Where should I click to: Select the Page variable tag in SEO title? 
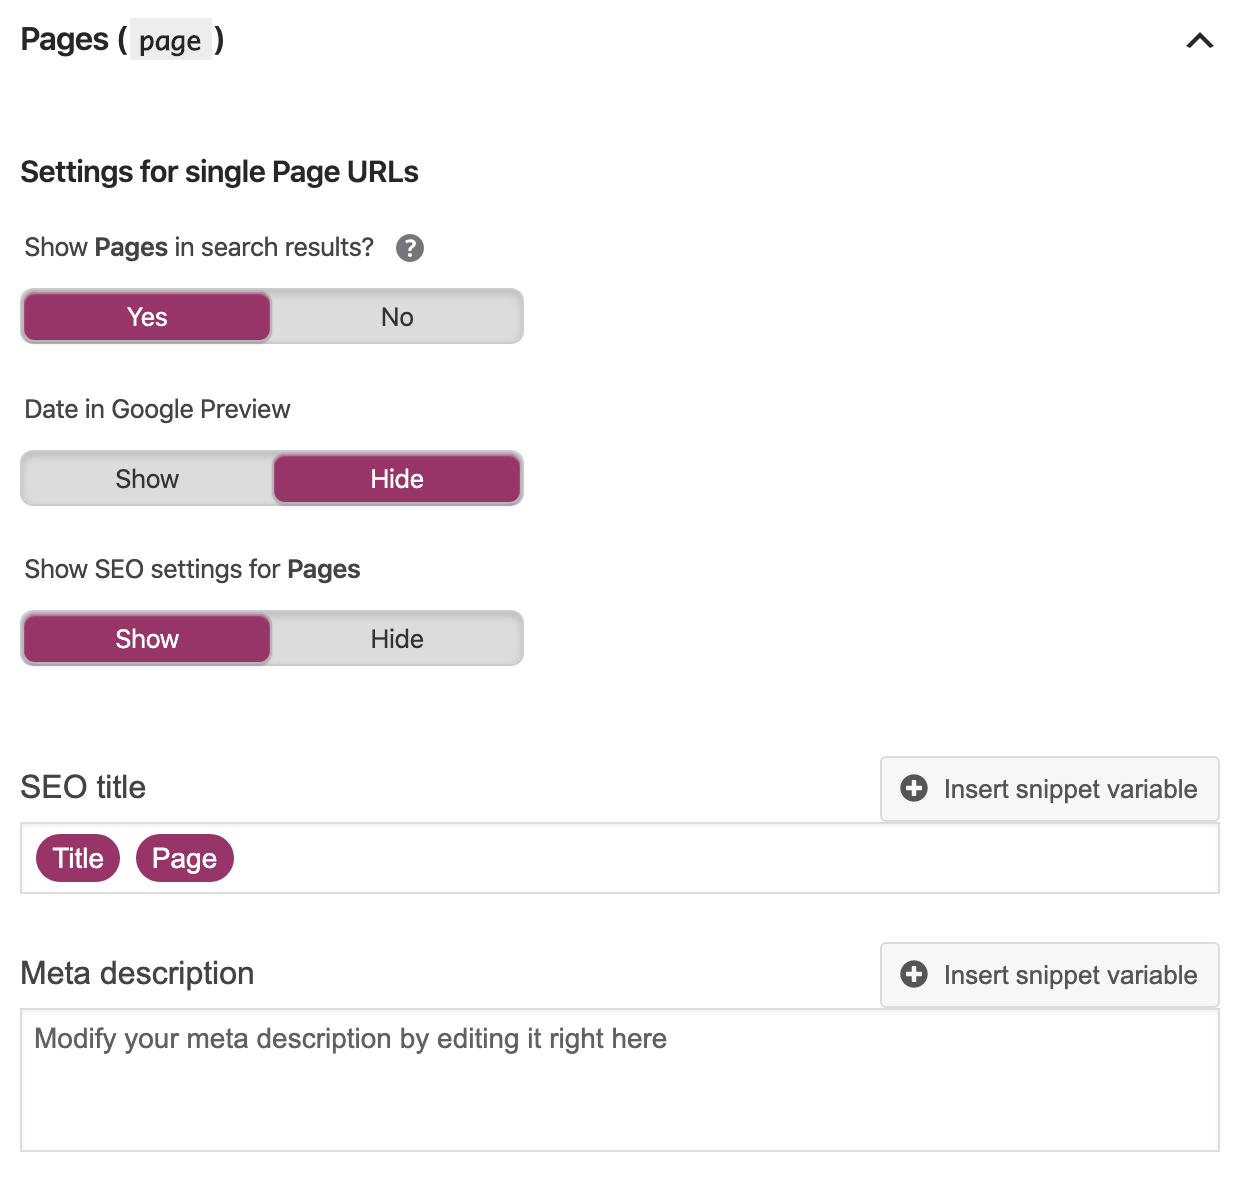pyautogui.click(x=185, y=858)
